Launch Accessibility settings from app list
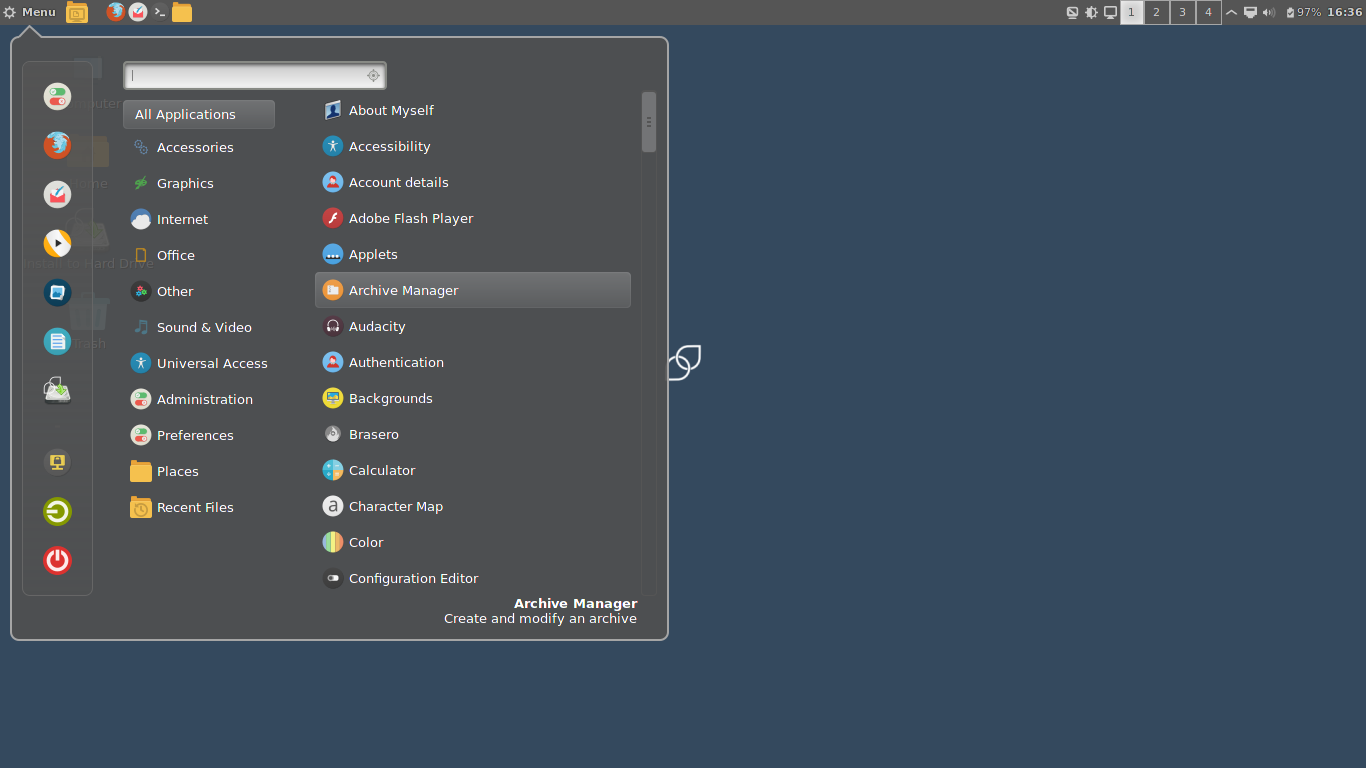This screenshot has height=768, width=1366. [x=473, y=146]
